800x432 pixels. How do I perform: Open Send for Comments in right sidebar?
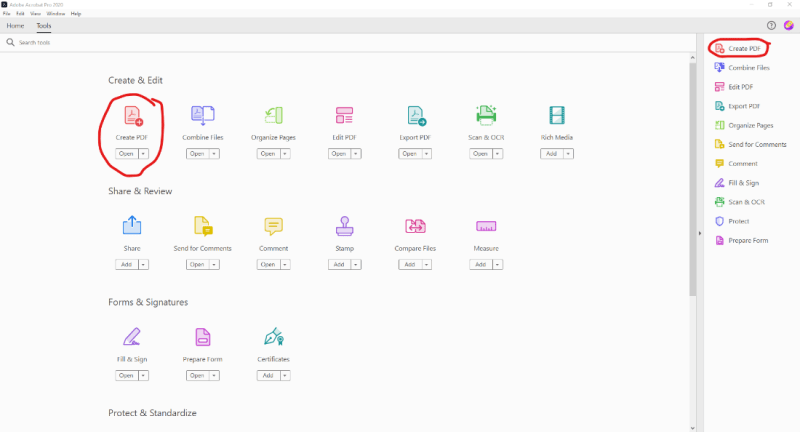coord(751,144)
